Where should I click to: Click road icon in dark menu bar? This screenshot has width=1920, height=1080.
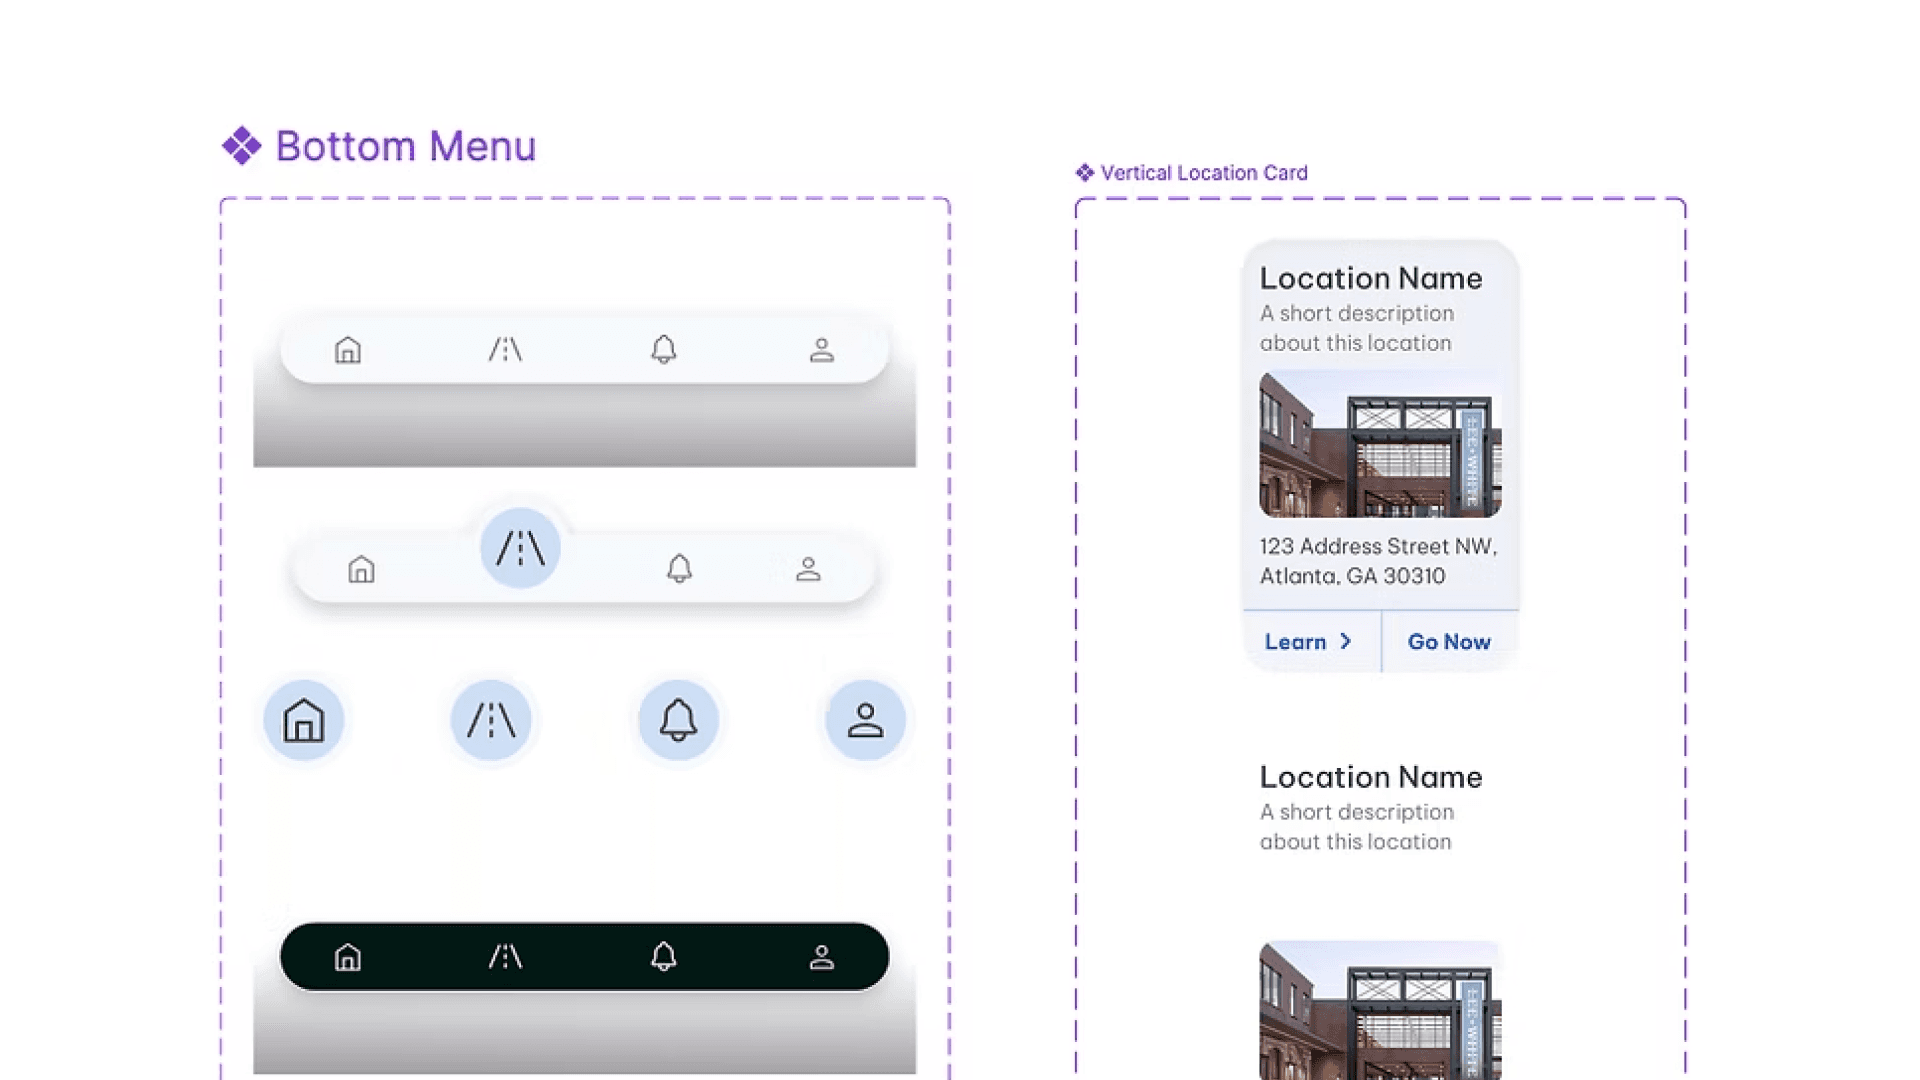click(505, 957)
